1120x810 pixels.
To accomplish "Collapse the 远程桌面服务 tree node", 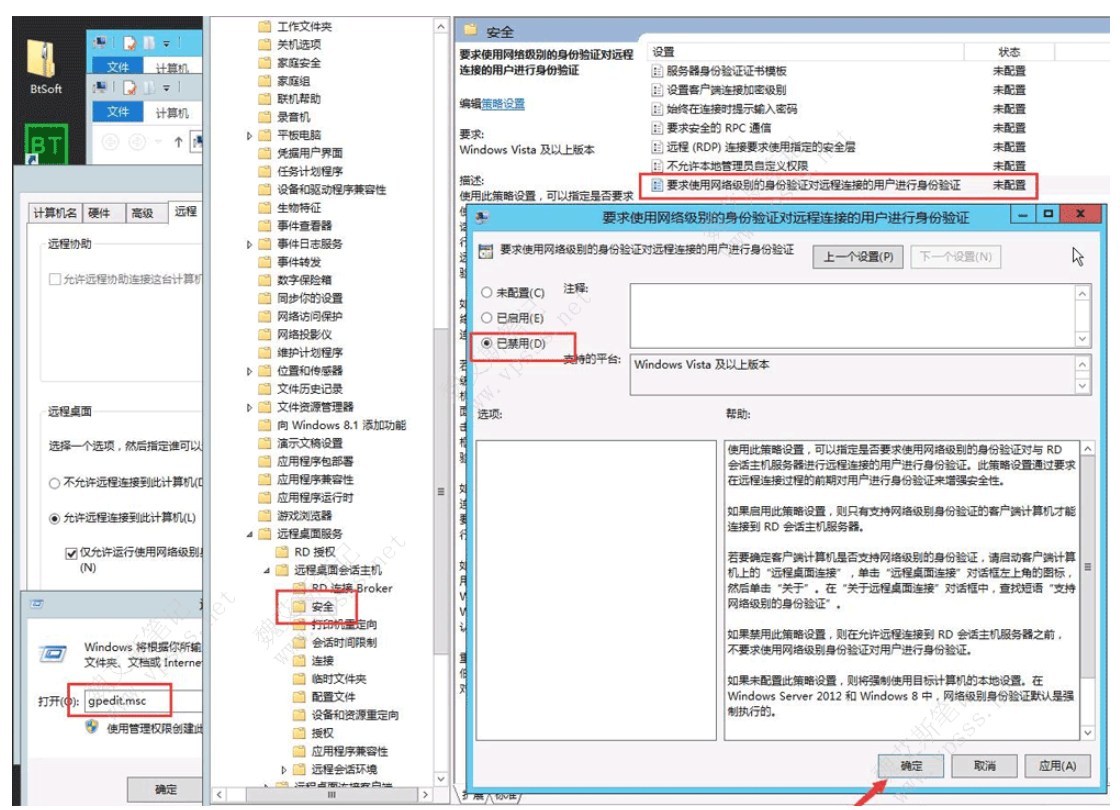I will (250, 534).
